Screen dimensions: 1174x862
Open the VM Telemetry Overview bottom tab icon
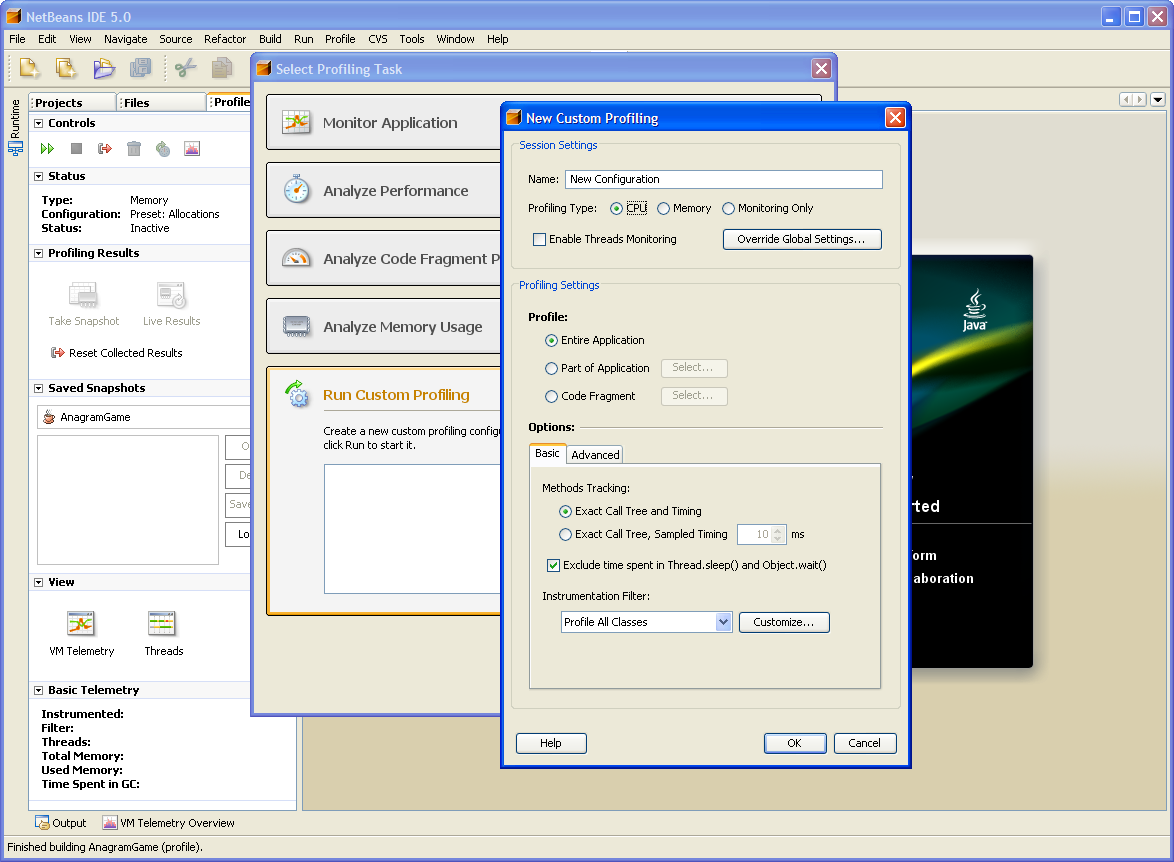110,823
